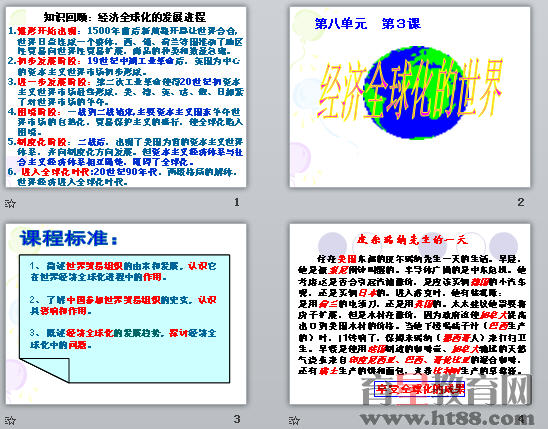
Task: Click the slide number 3 label
Action: click(237, 419)
